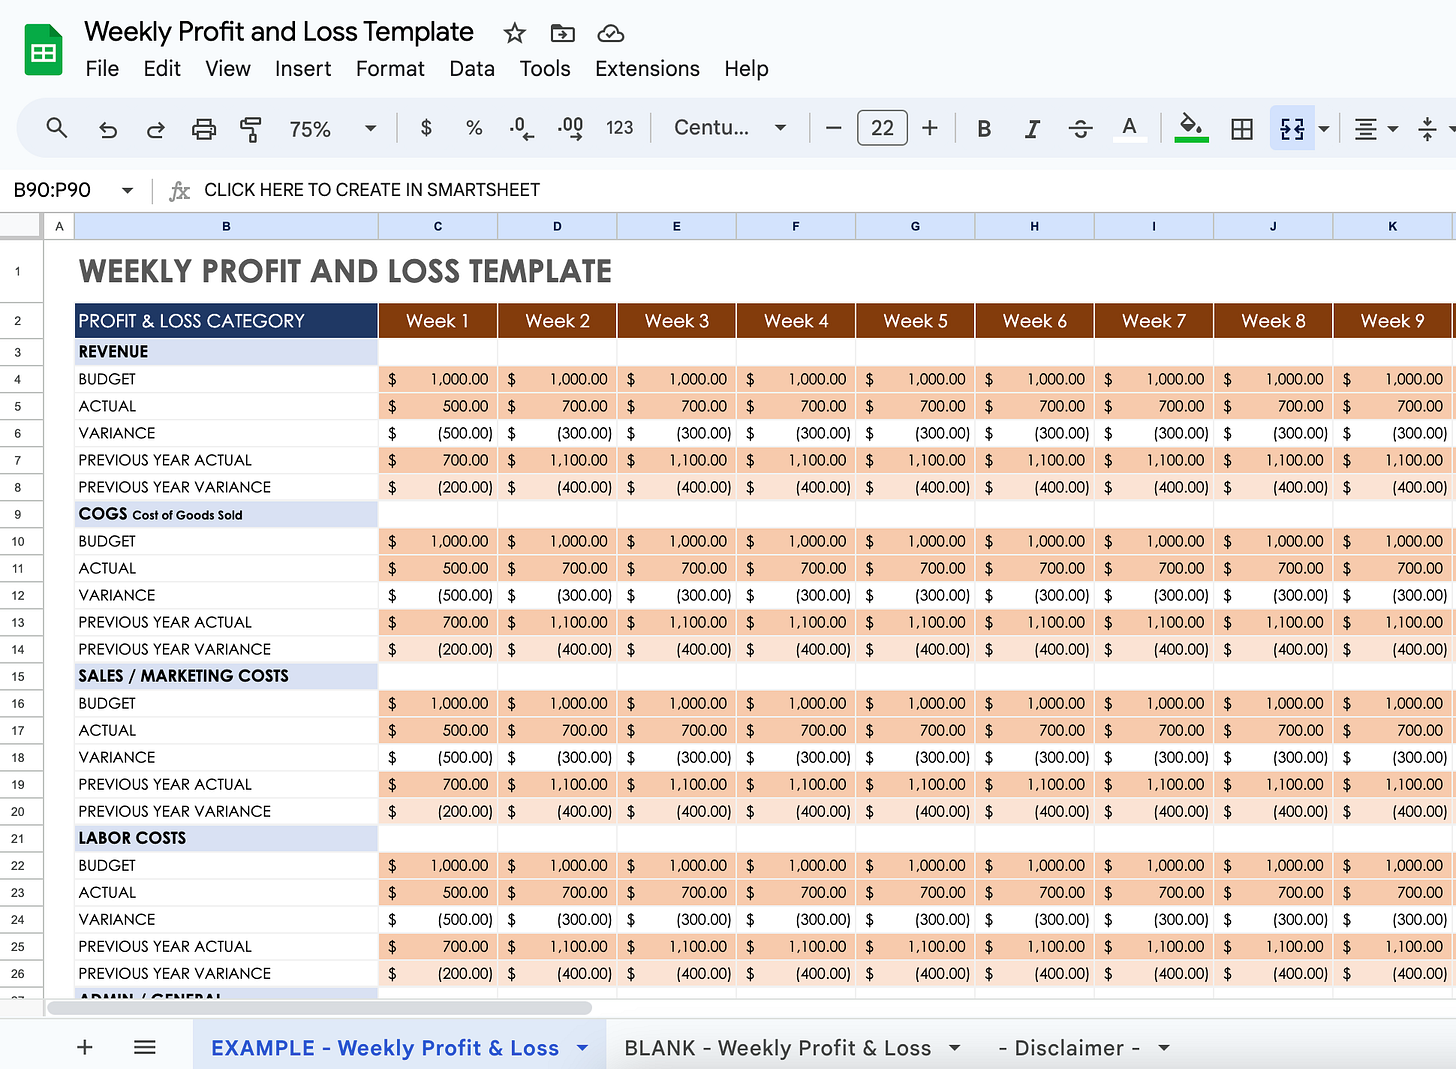Activate the paint format tool
1456x1069 pixels.
(x=251, y=128)
